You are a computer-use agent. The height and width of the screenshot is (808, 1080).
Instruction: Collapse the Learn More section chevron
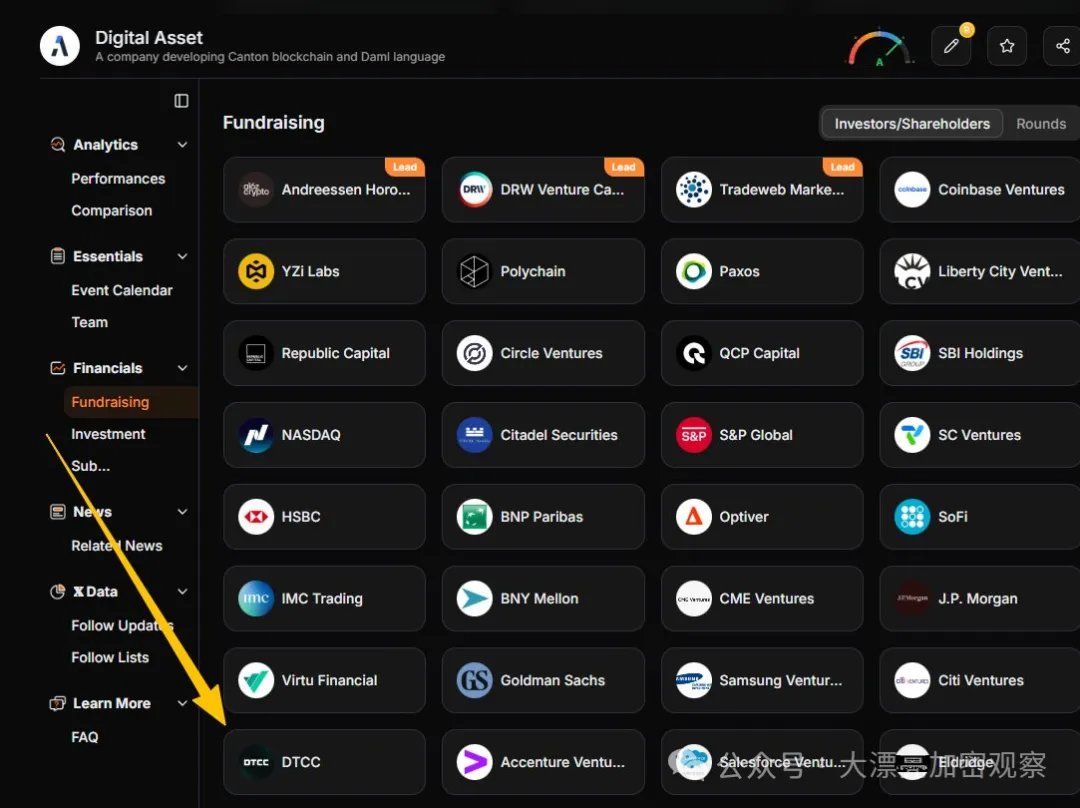point(183,703)
